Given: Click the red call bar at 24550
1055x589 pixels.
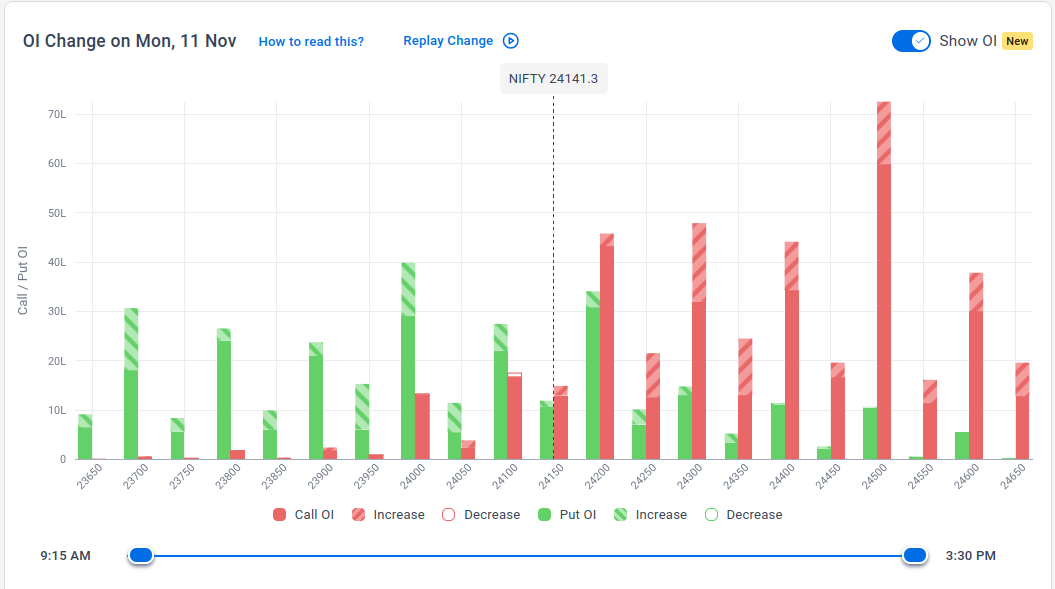Looking at the screenshot, I should tap(930, 419).
